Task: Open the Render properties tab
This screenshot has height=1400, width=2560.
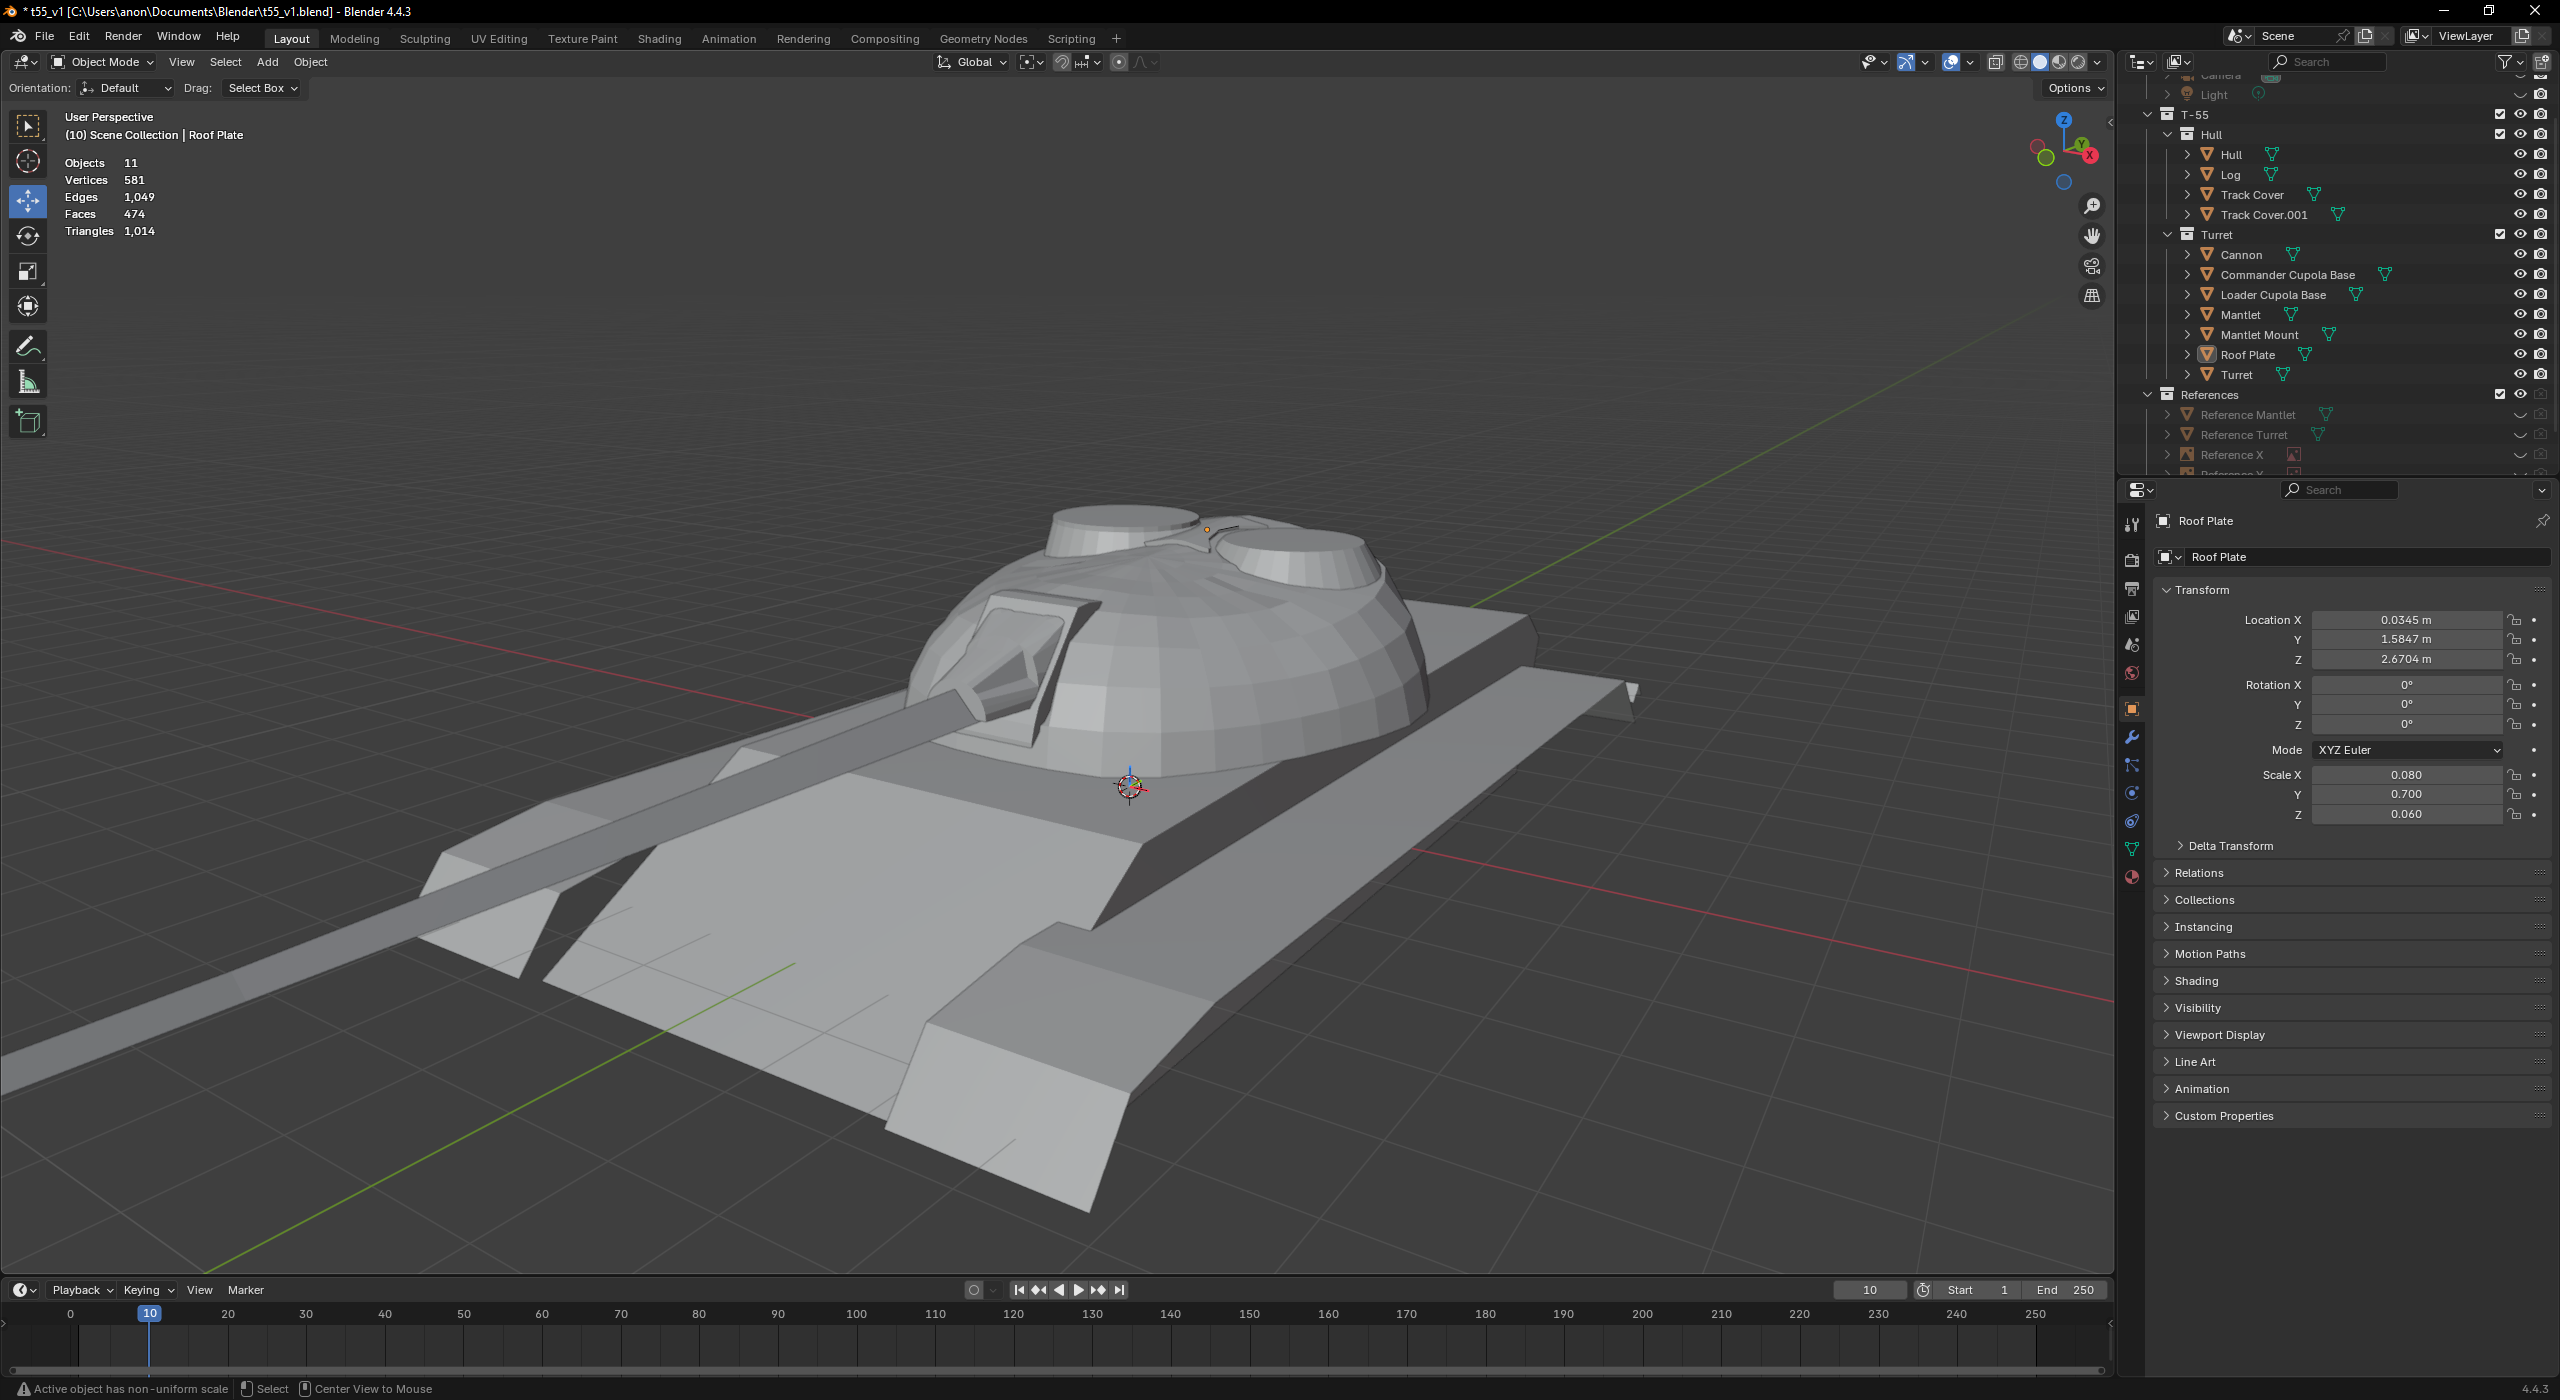Action: pos(2132,561)
